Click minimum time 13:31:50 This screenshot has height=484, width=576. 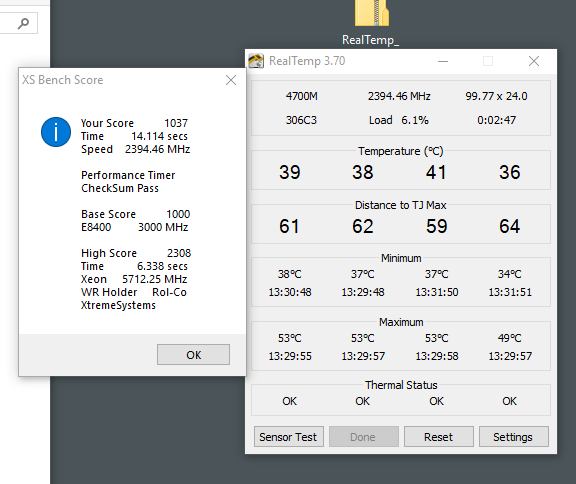click(437, 292)
